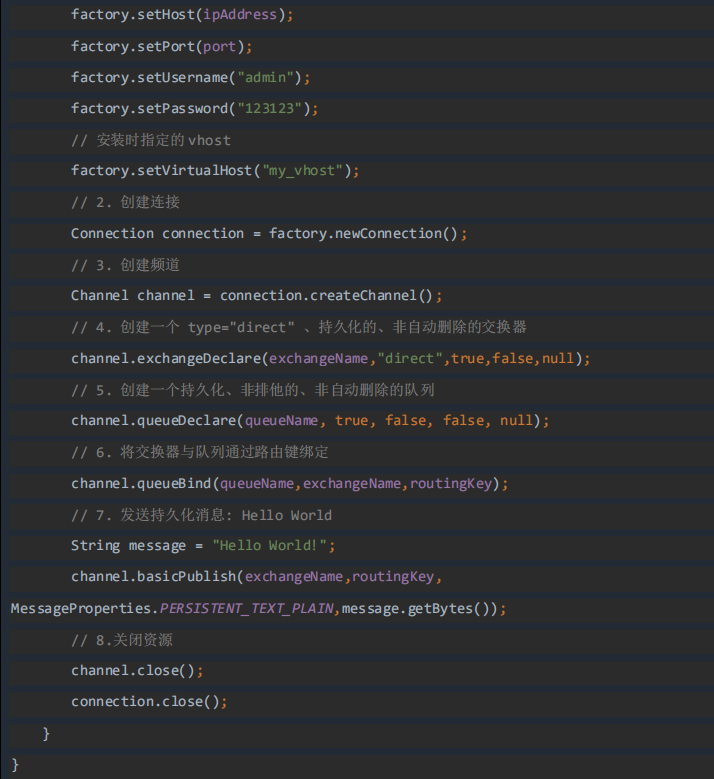Click routingKey argument in queueBind
The image size is (714, 779).
[451, 484]
